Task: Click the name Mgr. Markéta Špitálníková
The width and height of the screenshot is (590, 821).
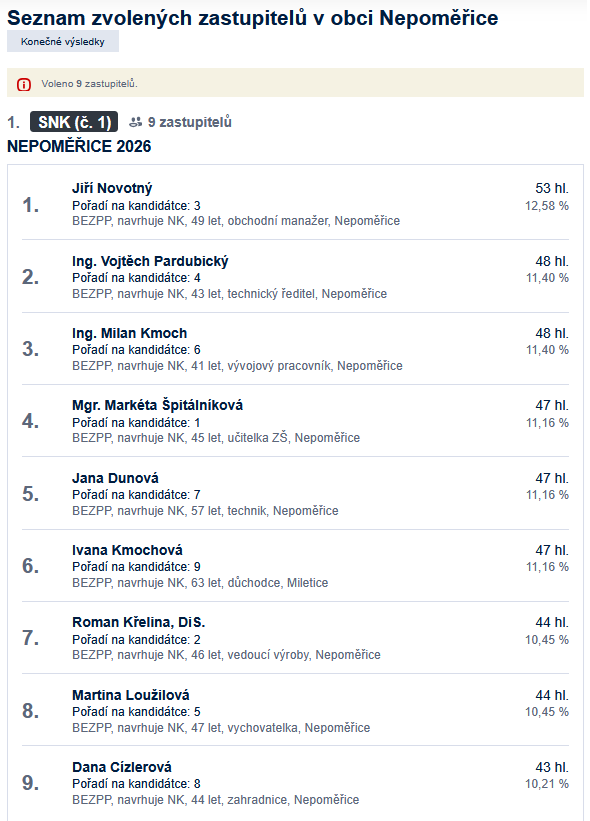Action: pyautogui.click(x=158, y=405)
